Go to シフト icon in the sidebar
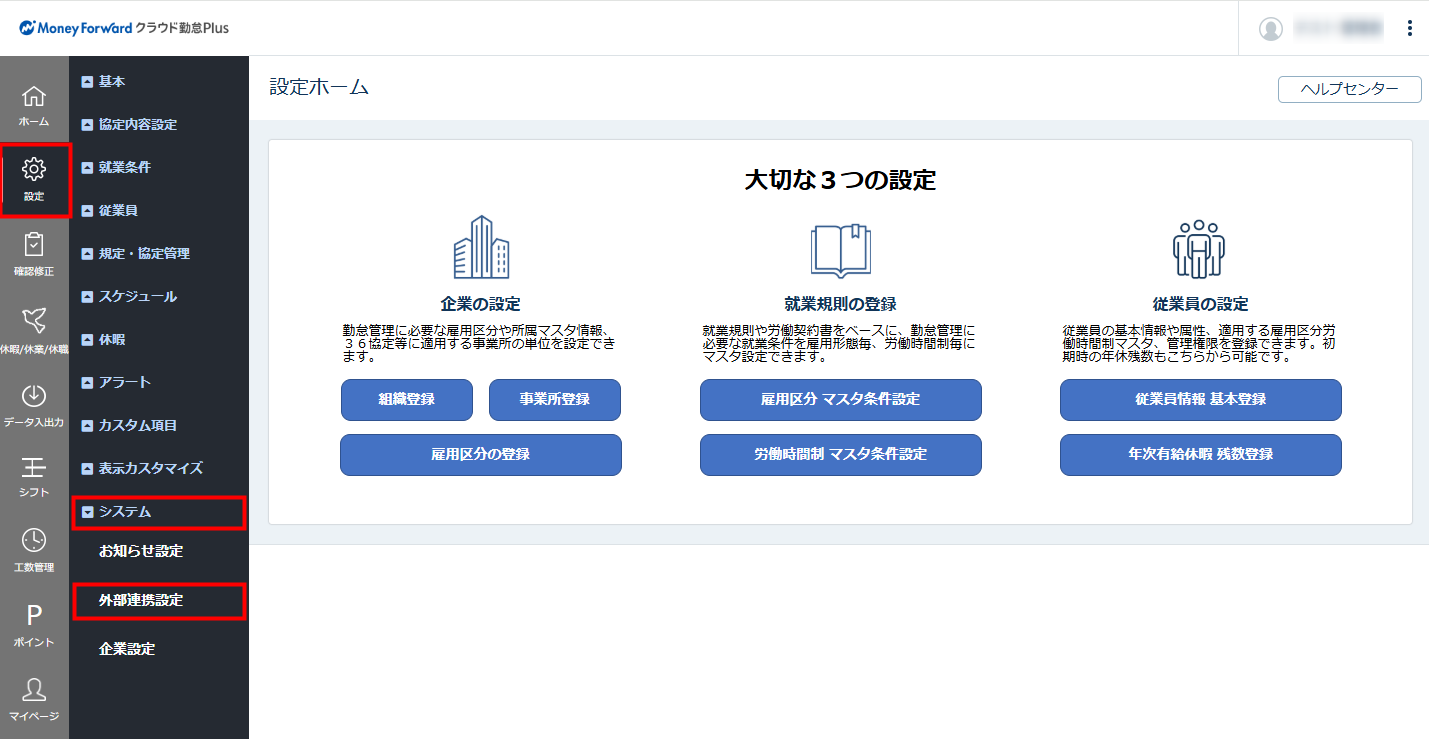Image resolution: width=1429 pixels, height=739 pixels. (x=34, y=468)
